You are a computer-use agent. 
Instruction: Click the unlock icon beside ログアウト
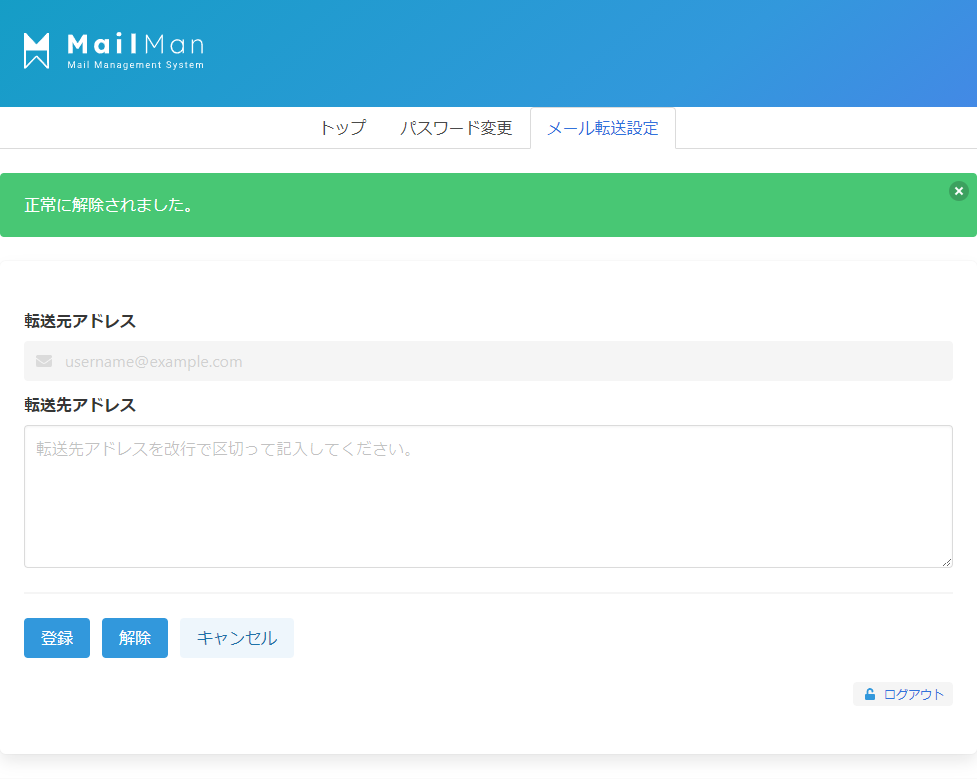870,694
